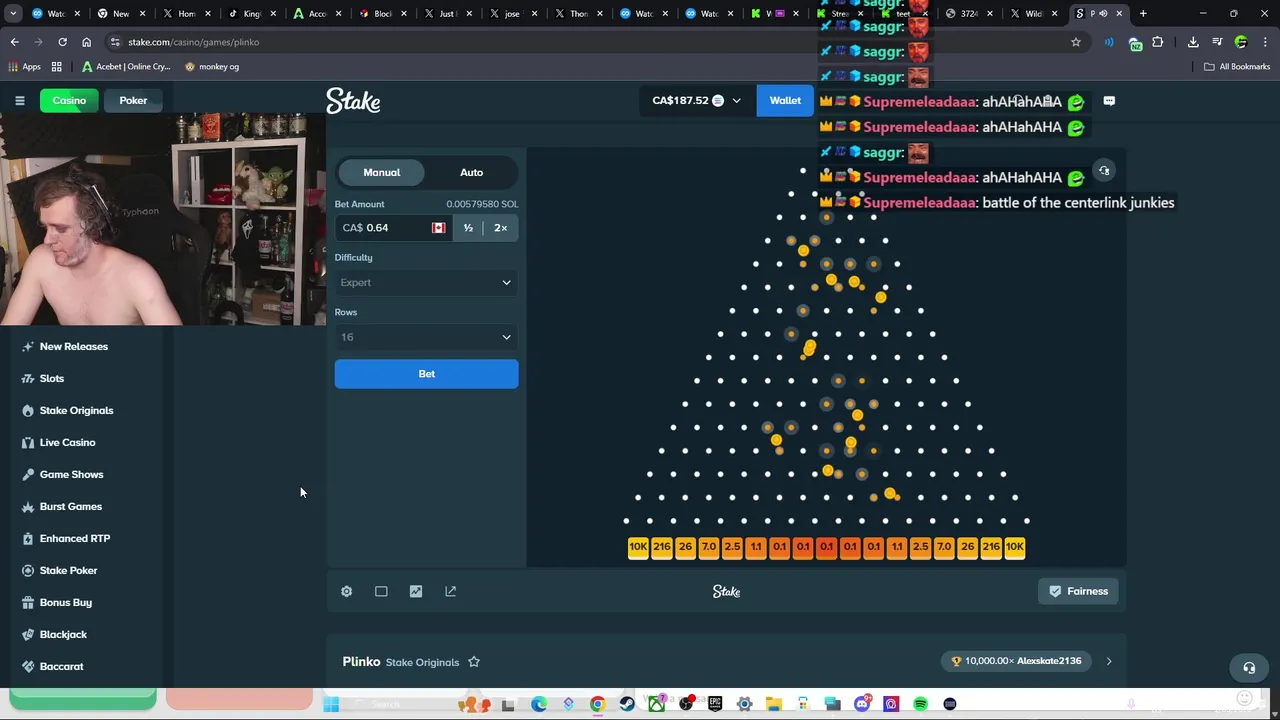This screenshot has height=720, width=1280.
Task: Double the bet with the 2× button
Action: pyautogui.click(x=500, y=228)
